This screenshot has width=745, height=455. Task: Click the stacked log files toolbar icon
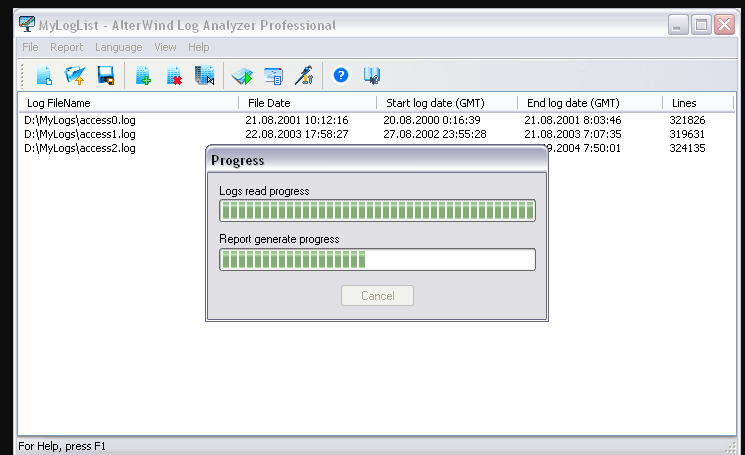204,76
